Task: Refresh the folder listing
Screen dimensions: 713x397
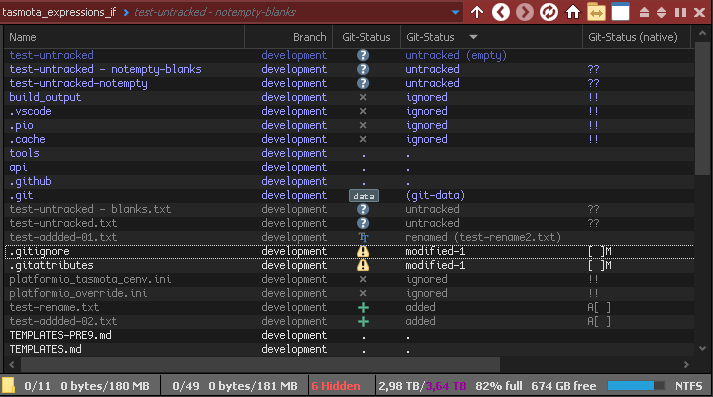Action: tap(549, 12)
